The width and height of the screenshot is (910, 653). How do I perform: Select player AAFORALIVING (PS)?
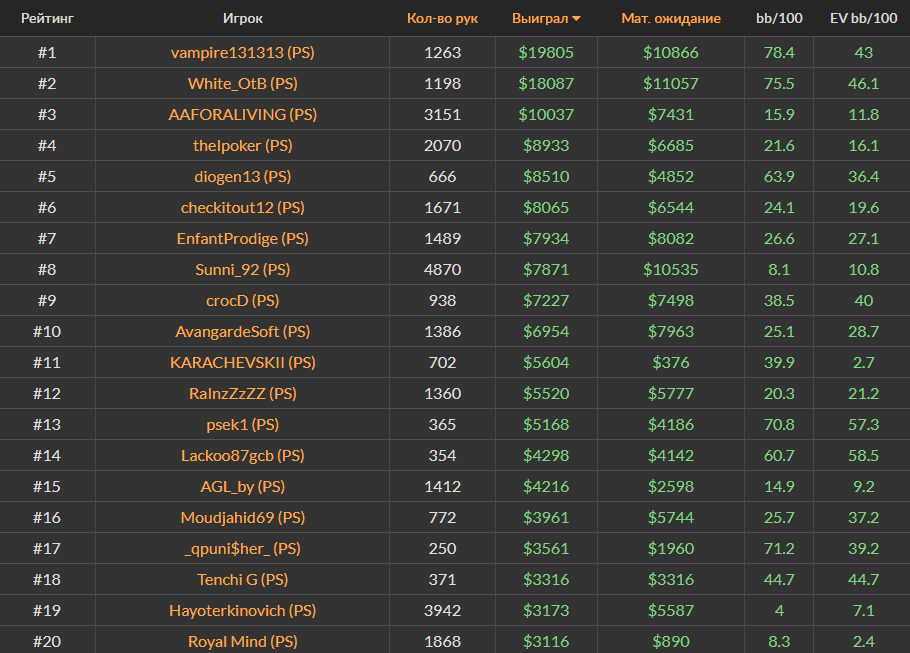[243, 114]
